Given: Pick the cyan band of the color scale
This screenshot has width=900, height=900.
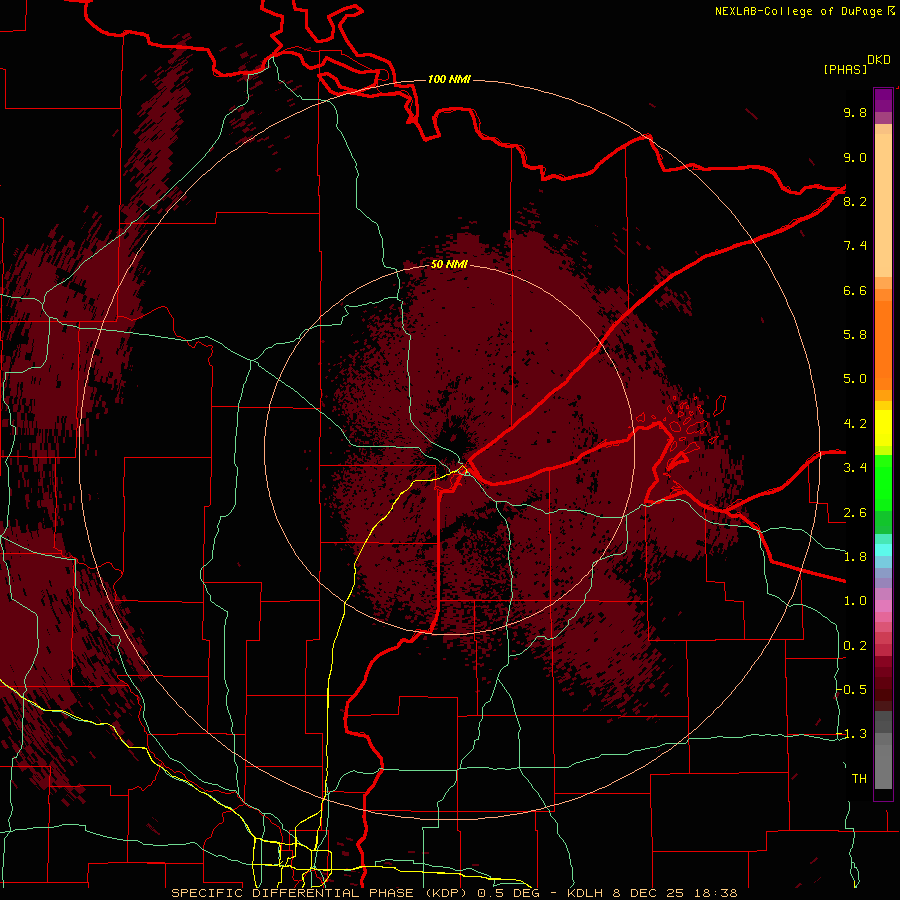Looking at the screenshot, I should 883,550.
